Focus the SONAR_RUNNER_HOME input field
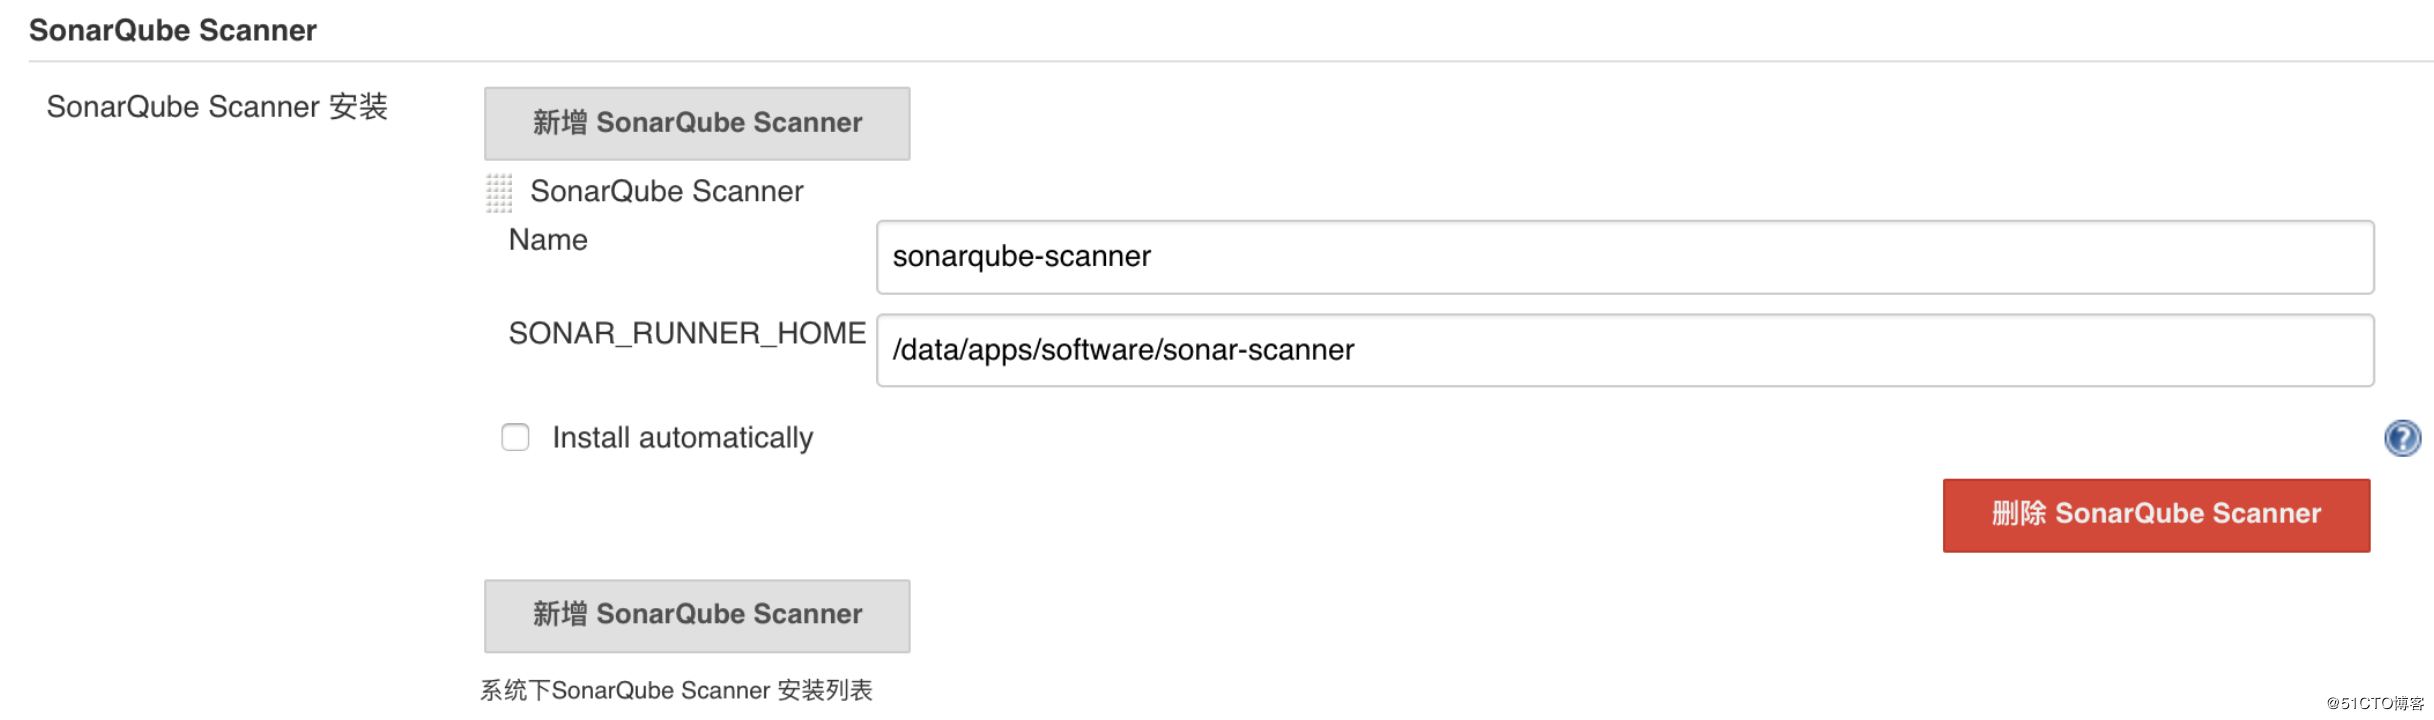The image size is (2434, 720). pos(1624,350)
